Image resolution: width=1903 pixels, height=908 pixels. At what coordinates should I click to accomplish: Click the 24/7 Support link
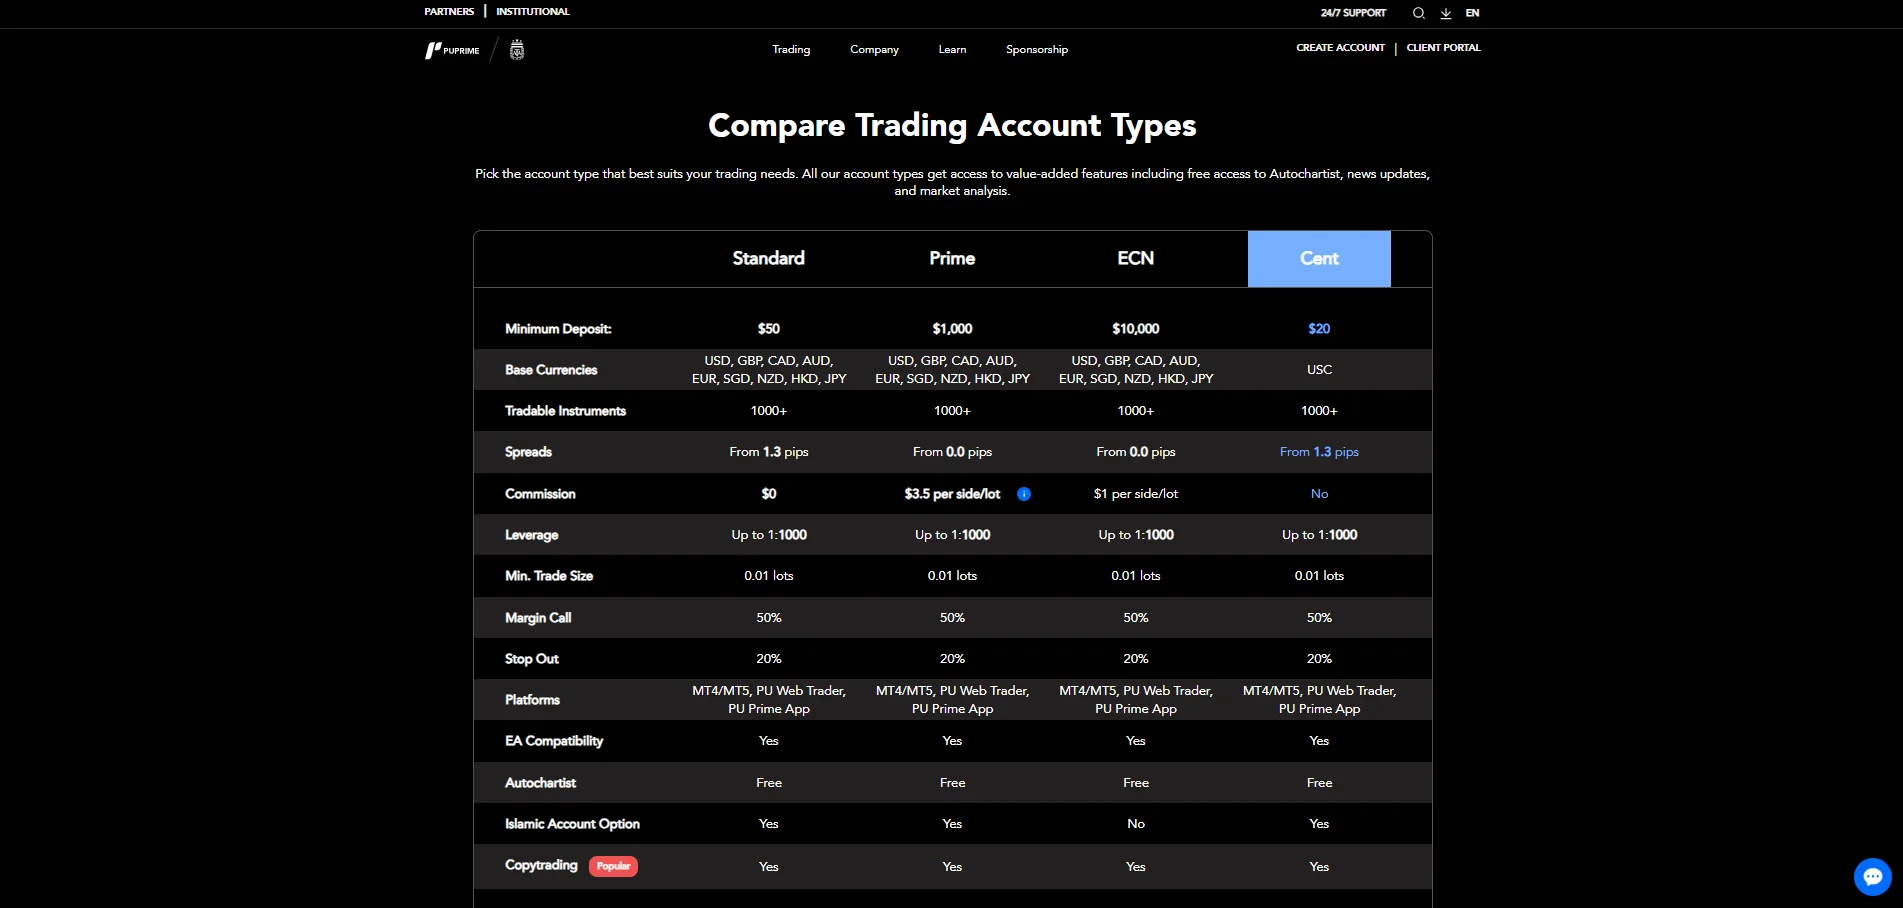click(x=1353, y=13)
